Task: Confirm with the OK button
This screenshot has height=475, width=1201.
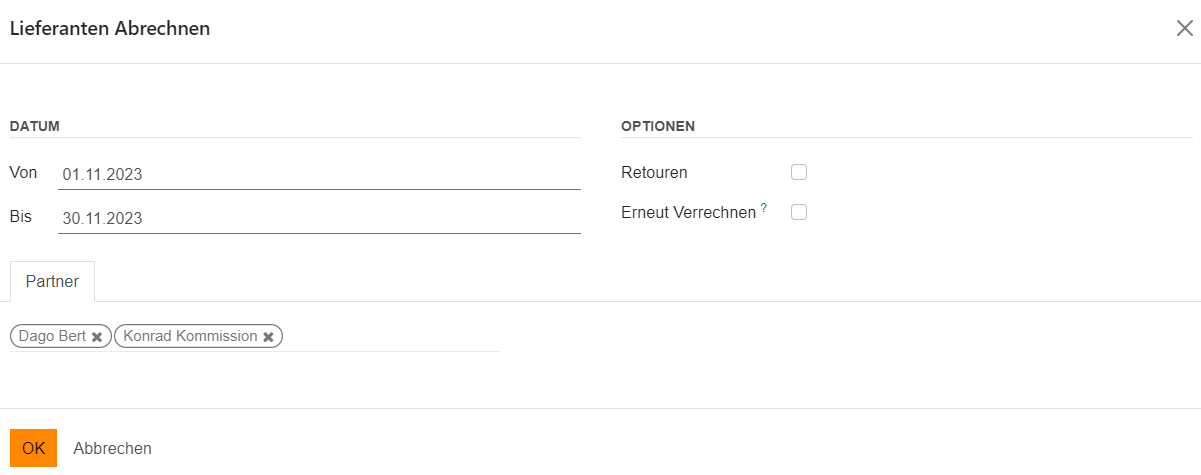Action: click(33, 448)
